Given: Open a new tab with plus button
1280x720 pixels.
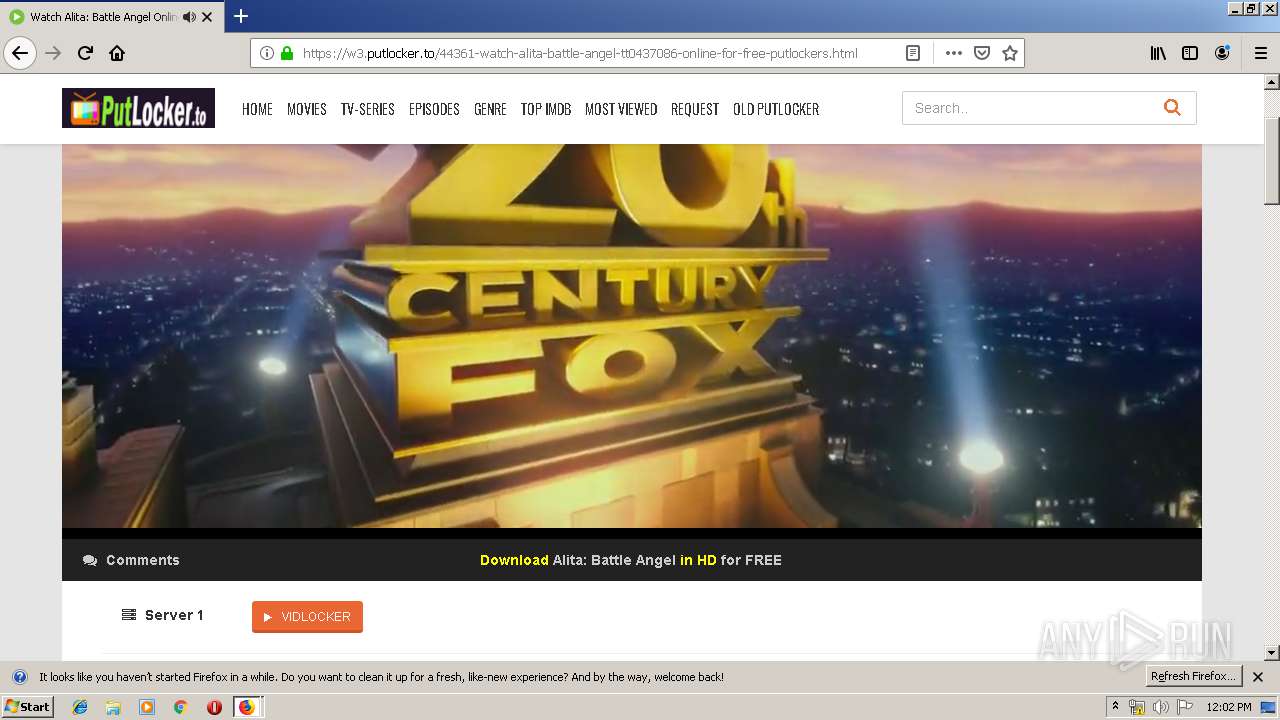Looking at the screenshot, I should coord(241,16).
